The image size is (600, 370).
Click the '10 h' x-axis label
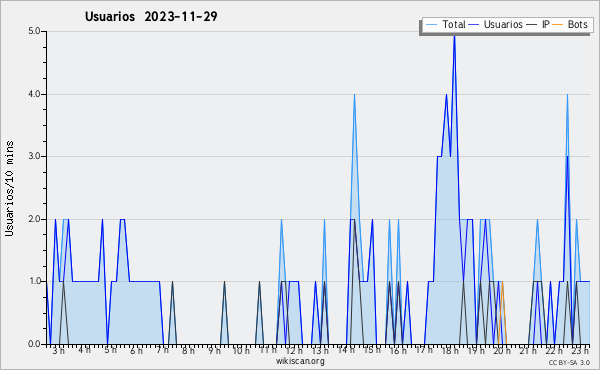tap(241, 350)
